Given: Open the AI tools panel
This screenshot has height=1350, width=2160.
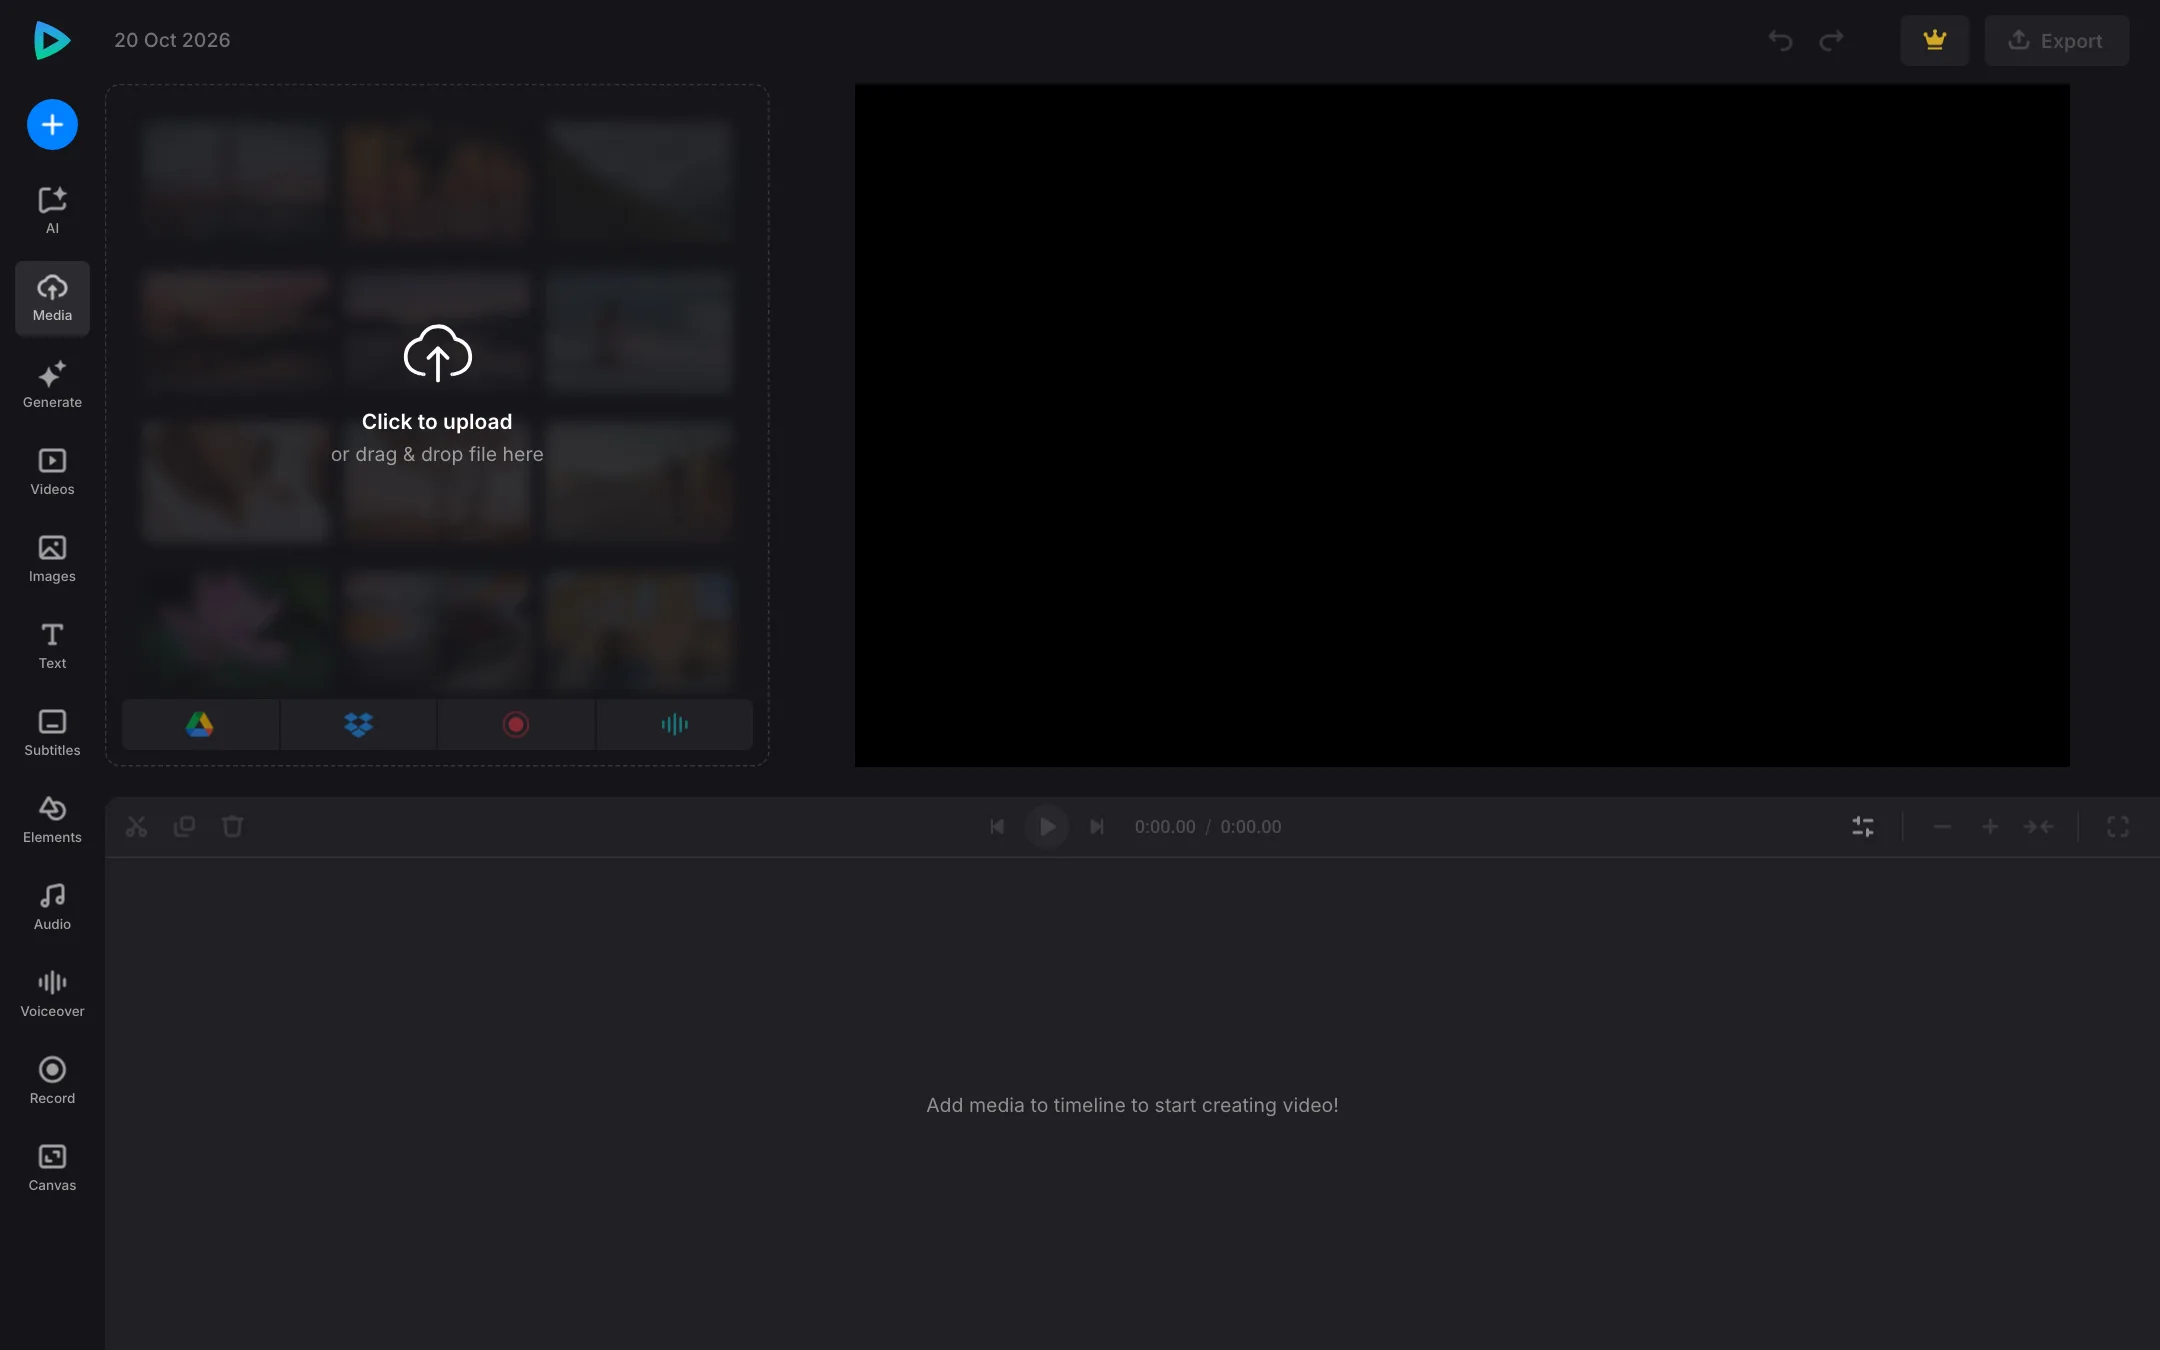Looking at the screenshot, I should (52, 210).
